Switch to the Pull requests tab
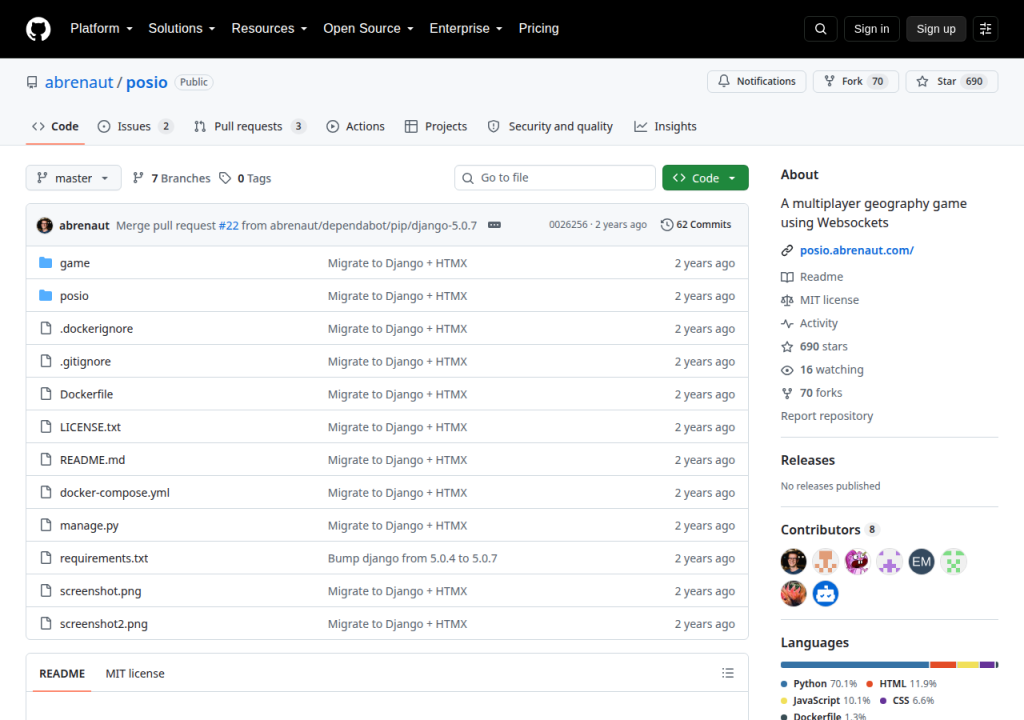1024x720 pixels. [x=249, y=126]
